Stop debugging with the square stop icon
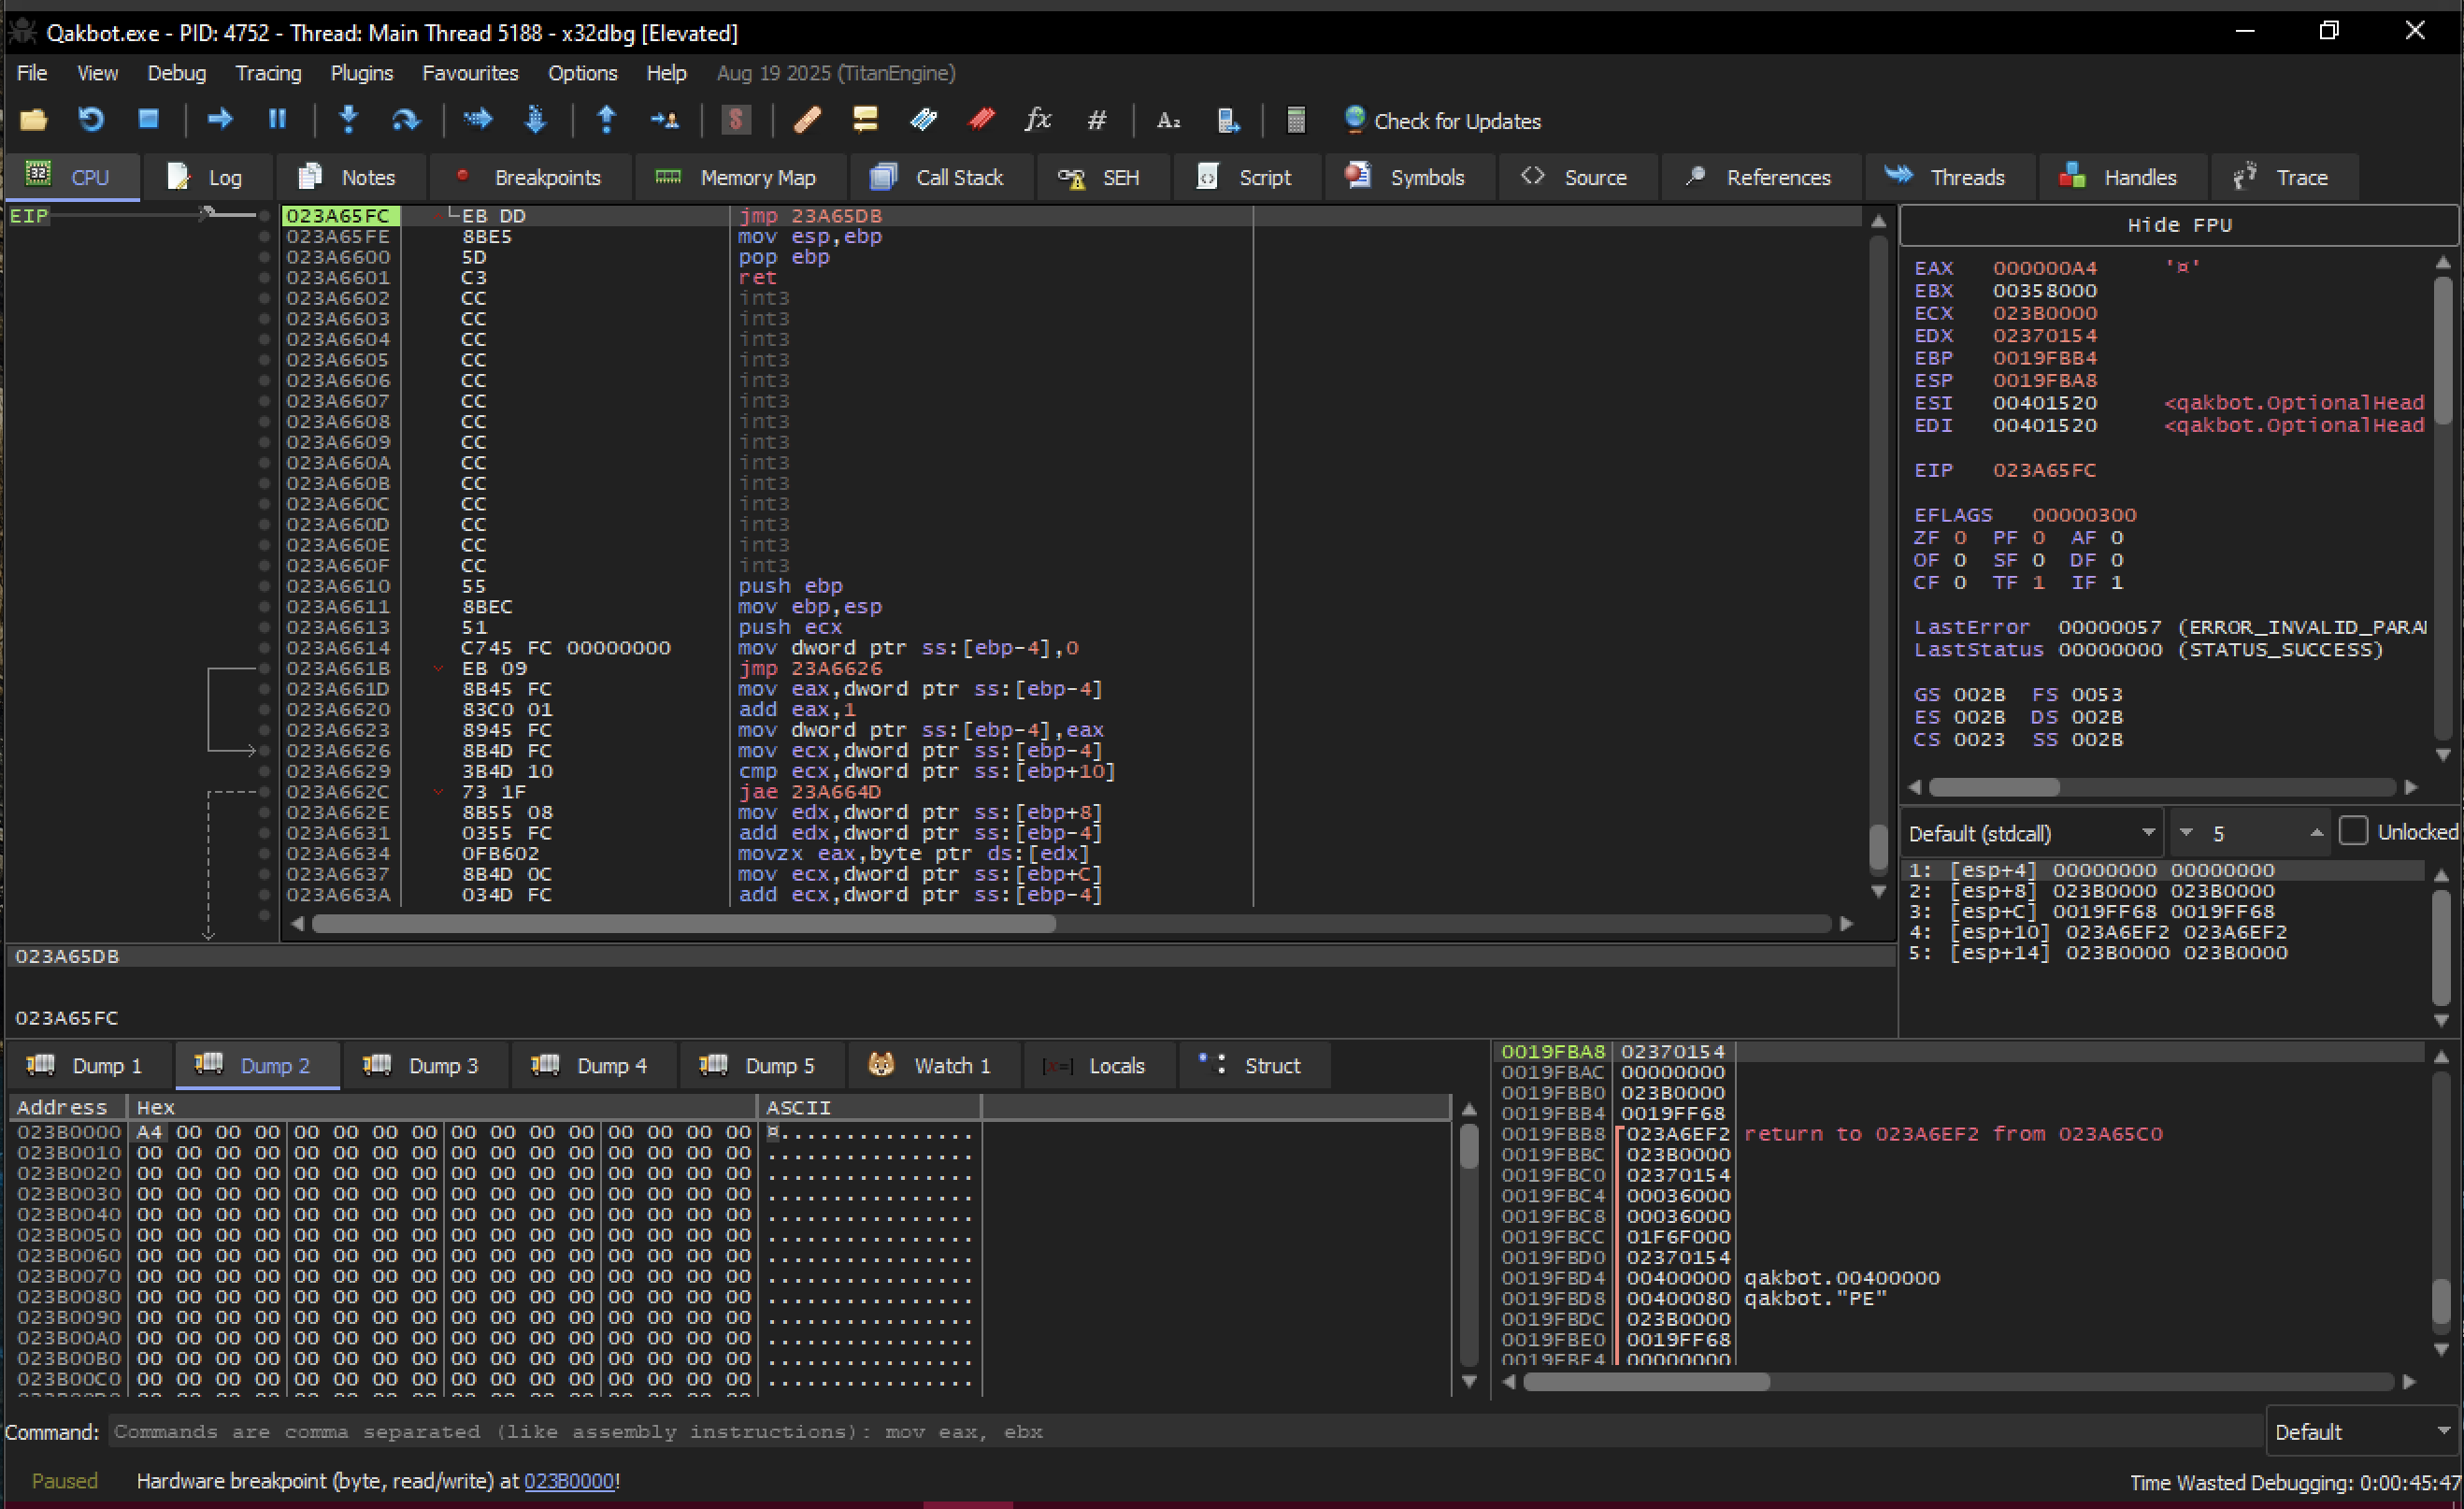 click(x=148, y=120)
